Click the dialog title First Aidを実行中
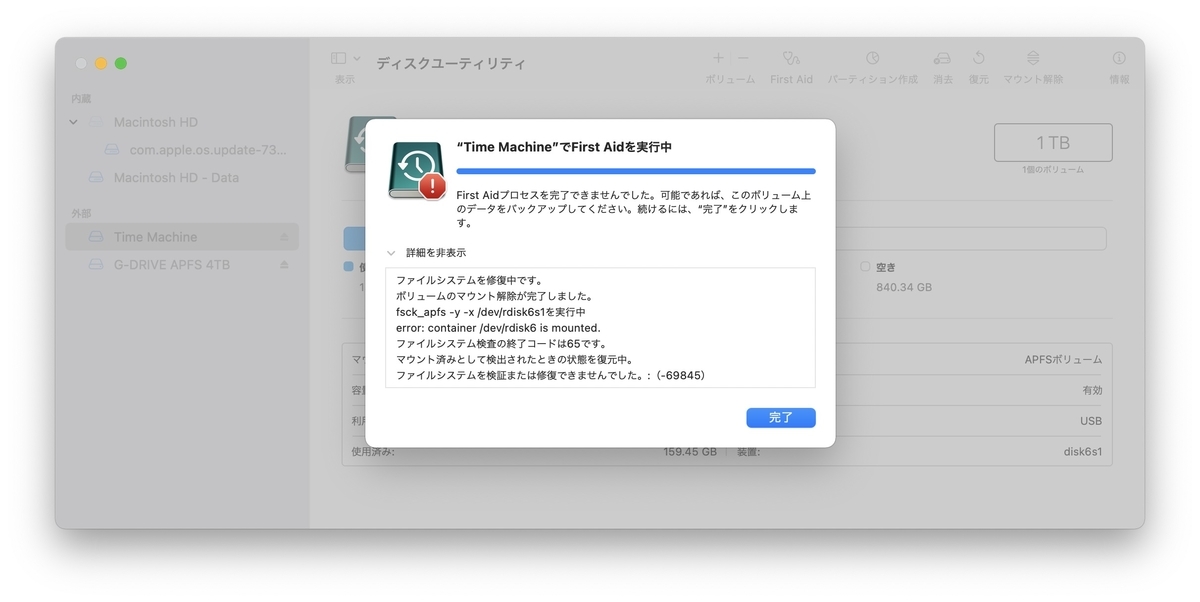This screenshot has height=602, width=1200. pyautogui.click(x=563, y=147)
